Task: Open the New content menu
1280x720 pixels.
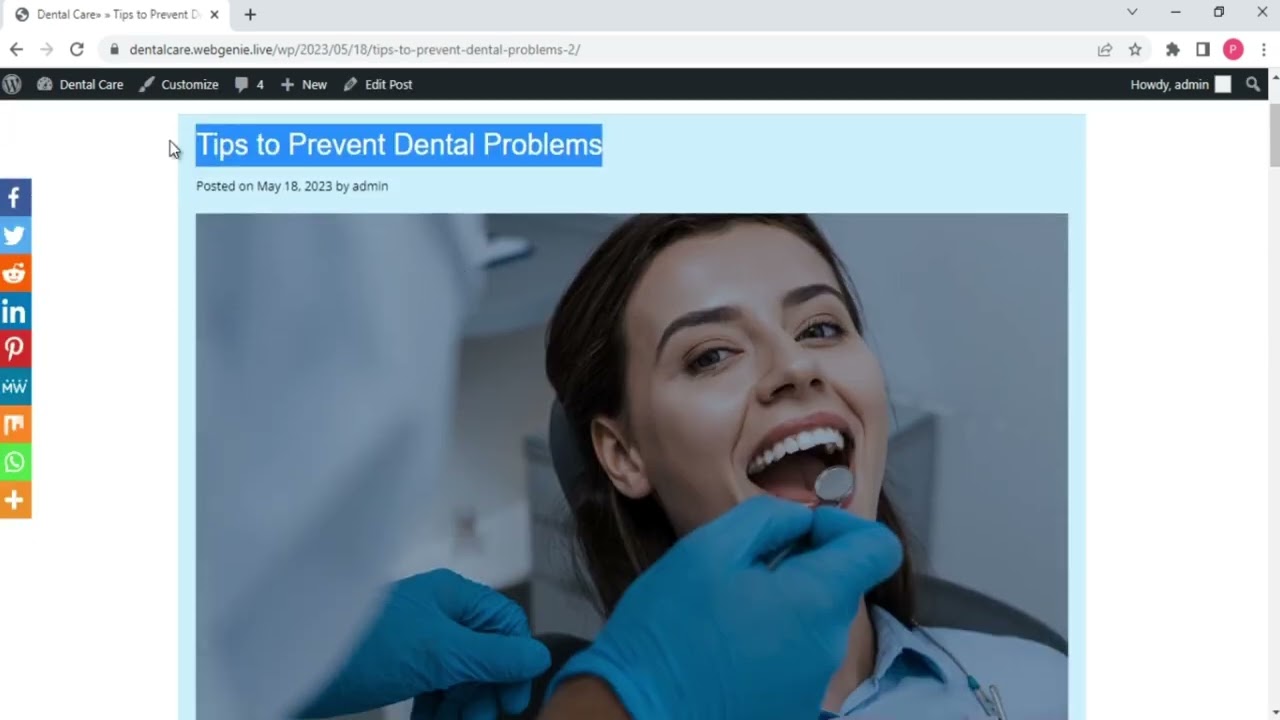Action: click(x=304, y=85)
